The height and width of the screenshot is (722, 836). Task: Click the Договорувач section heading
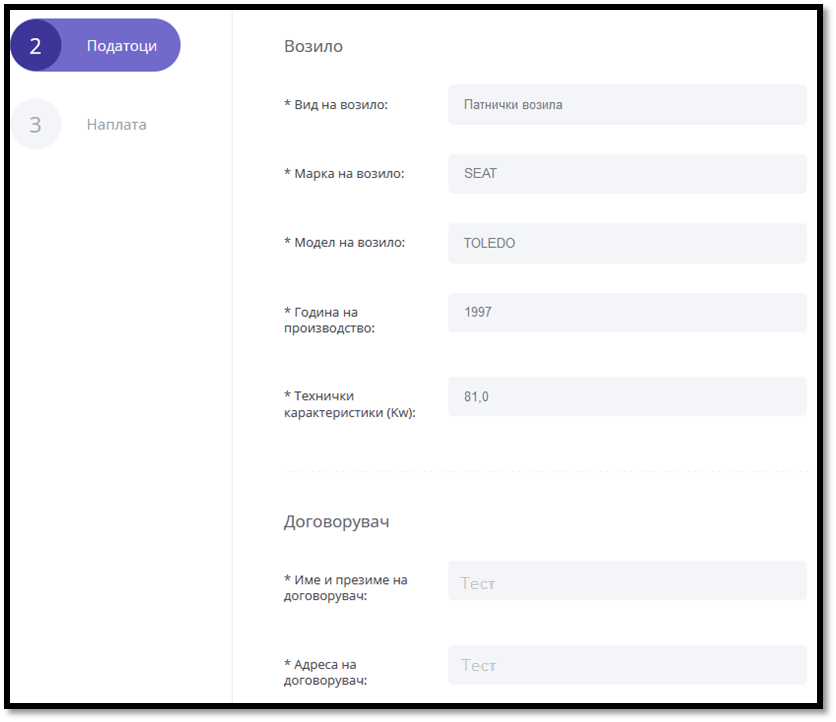coord(336,521)
